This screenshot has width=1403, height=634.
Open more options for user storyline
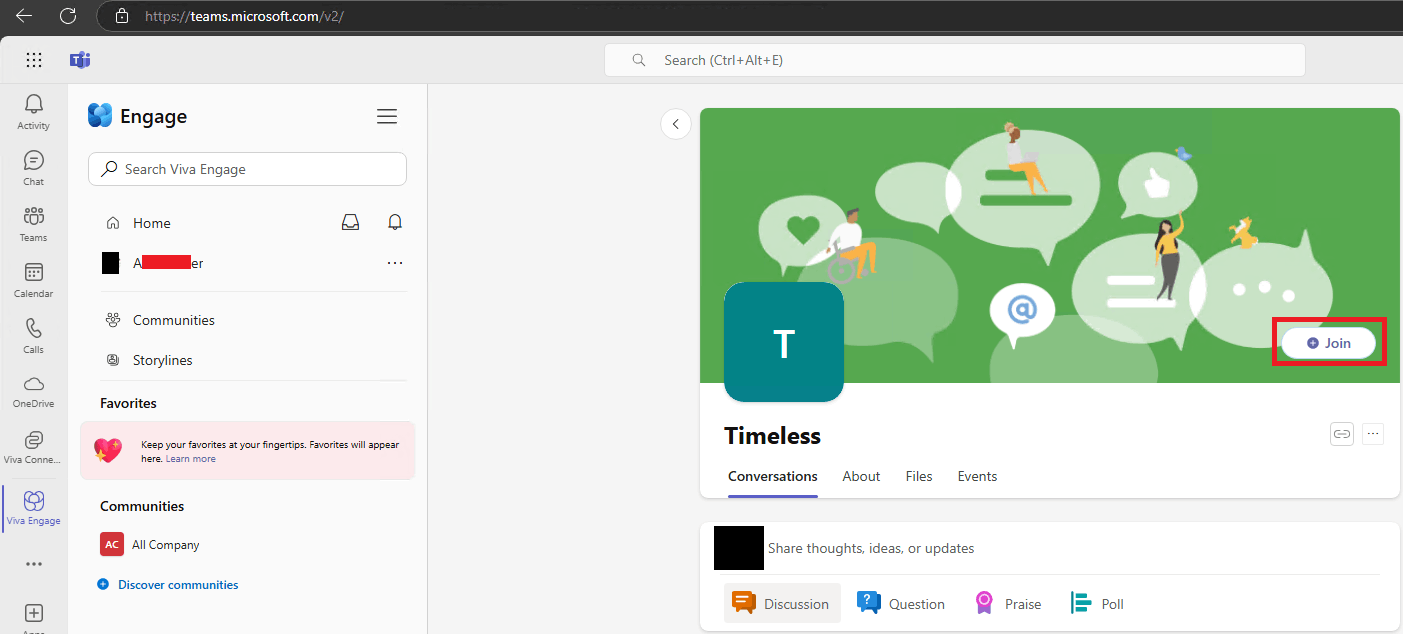(x=394, y=263)
